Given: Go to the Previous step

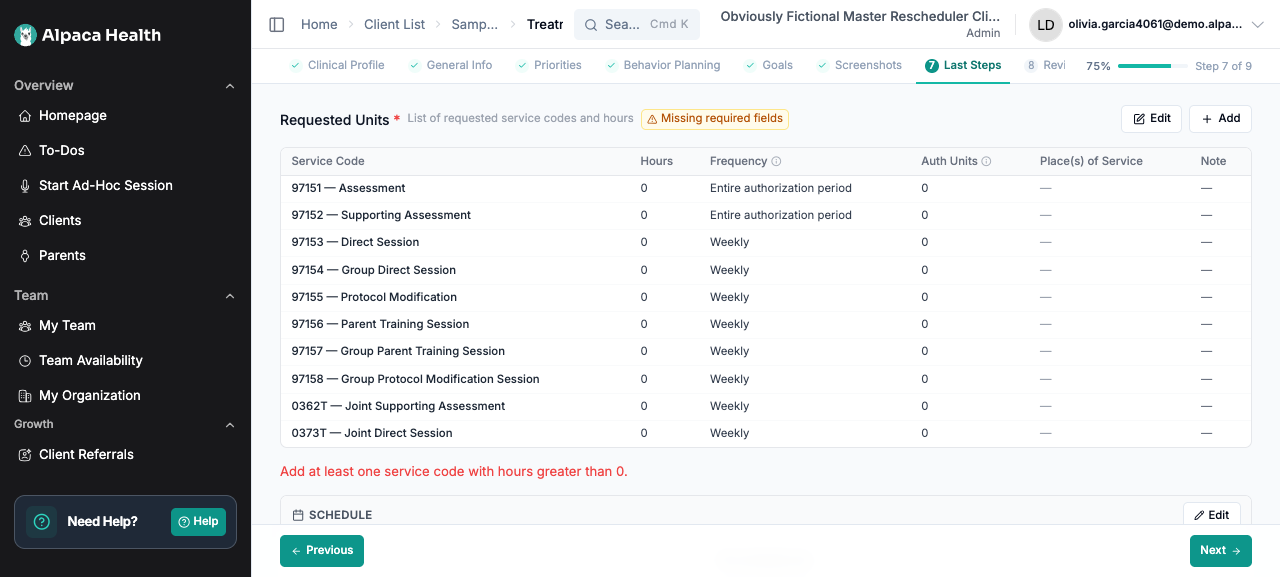Looking at the screenshot, I should click(x=322, y=551).
